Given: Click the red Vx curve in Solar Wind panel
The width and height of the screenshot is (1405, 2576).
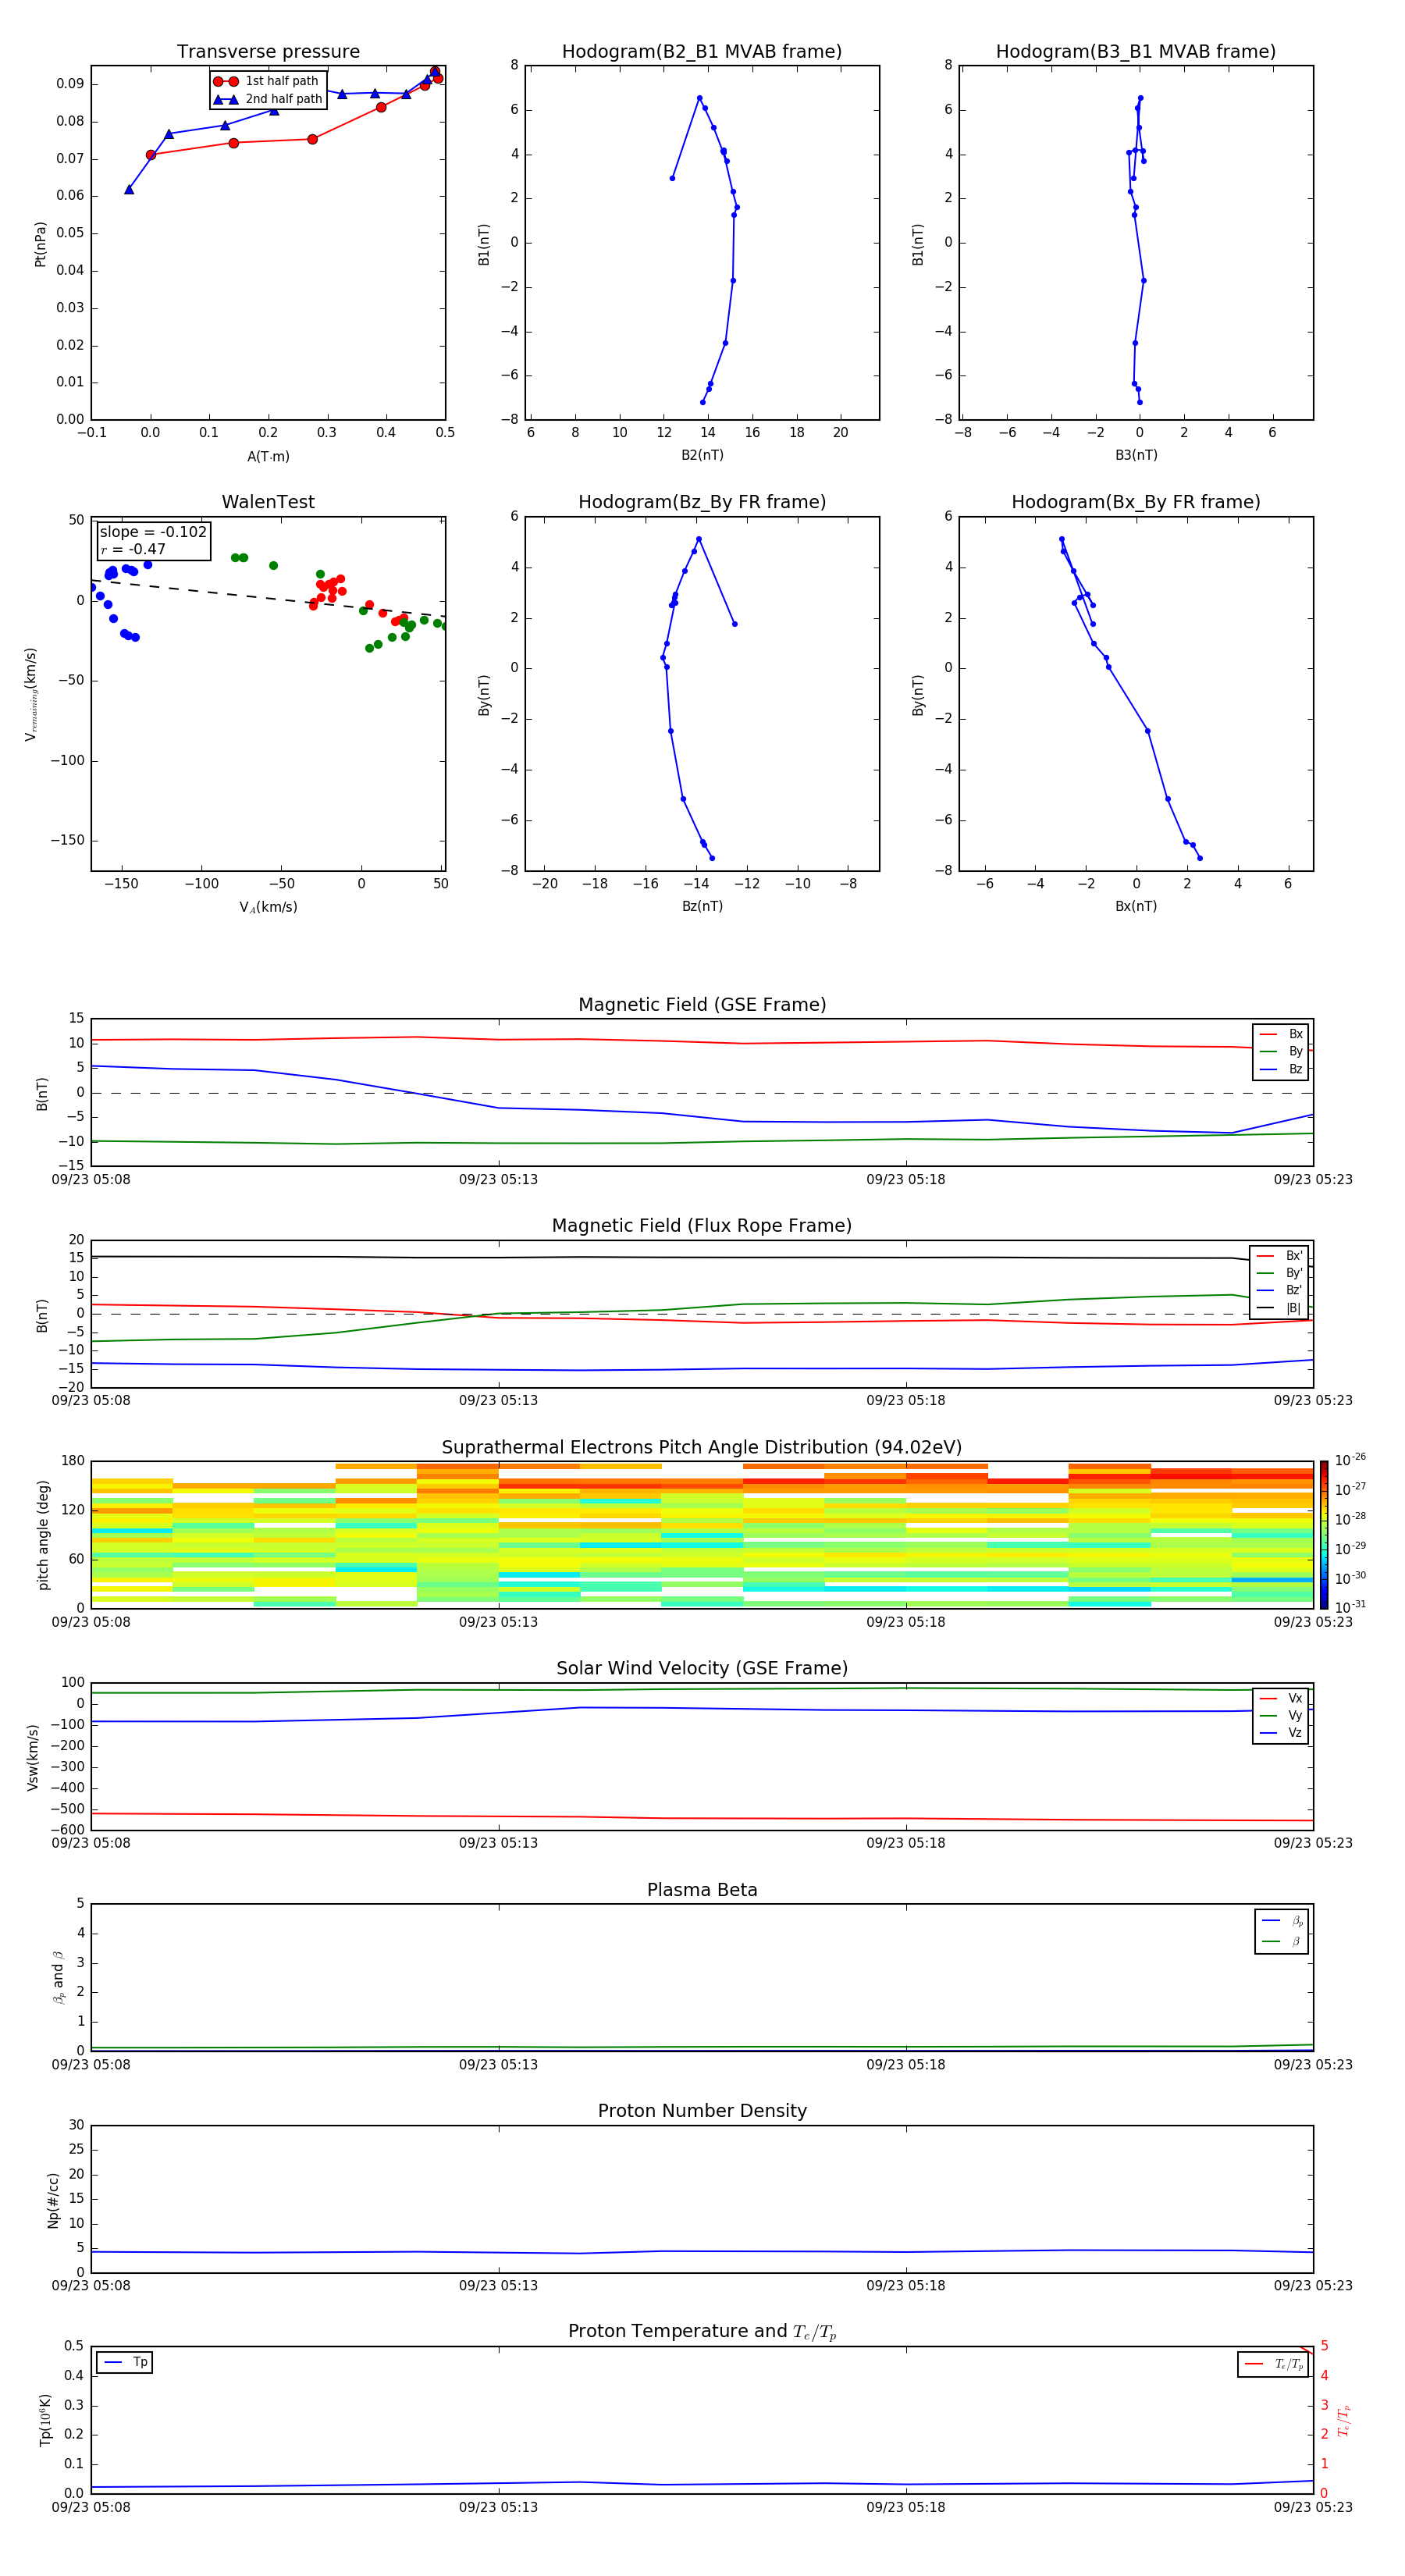Looking at the screenshot, I should 702,1817.
